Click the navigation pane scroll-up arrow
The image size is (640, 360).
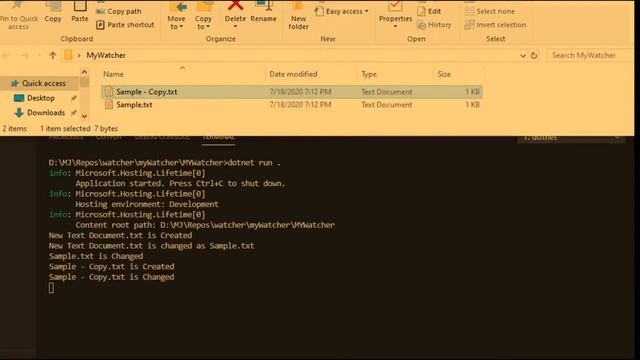84,72
